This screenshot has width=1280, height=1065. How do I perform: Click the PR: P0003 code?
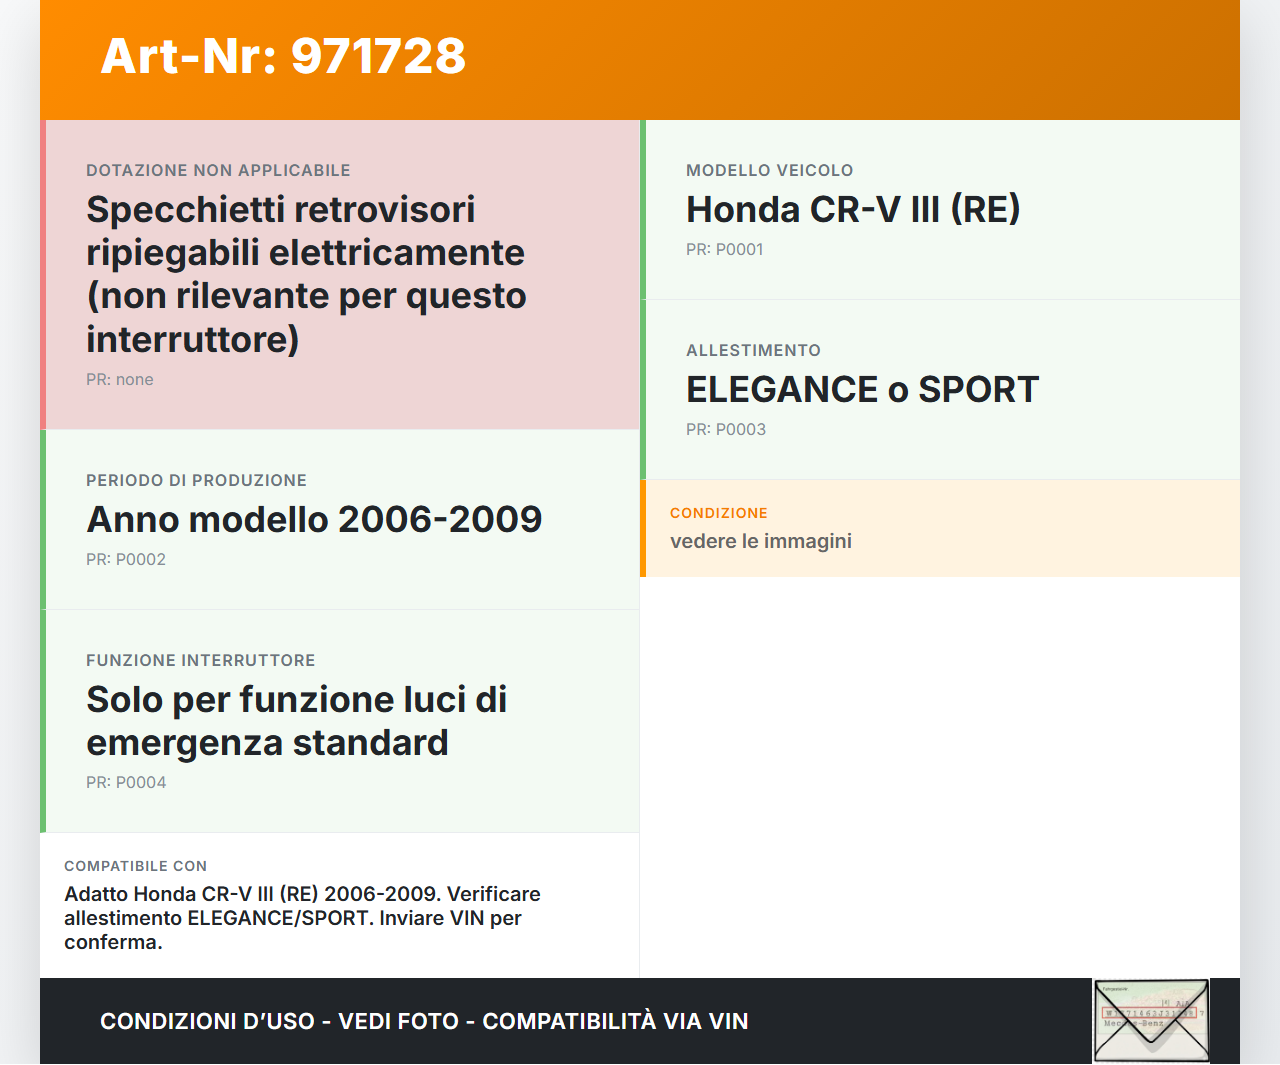pos(726,430)
